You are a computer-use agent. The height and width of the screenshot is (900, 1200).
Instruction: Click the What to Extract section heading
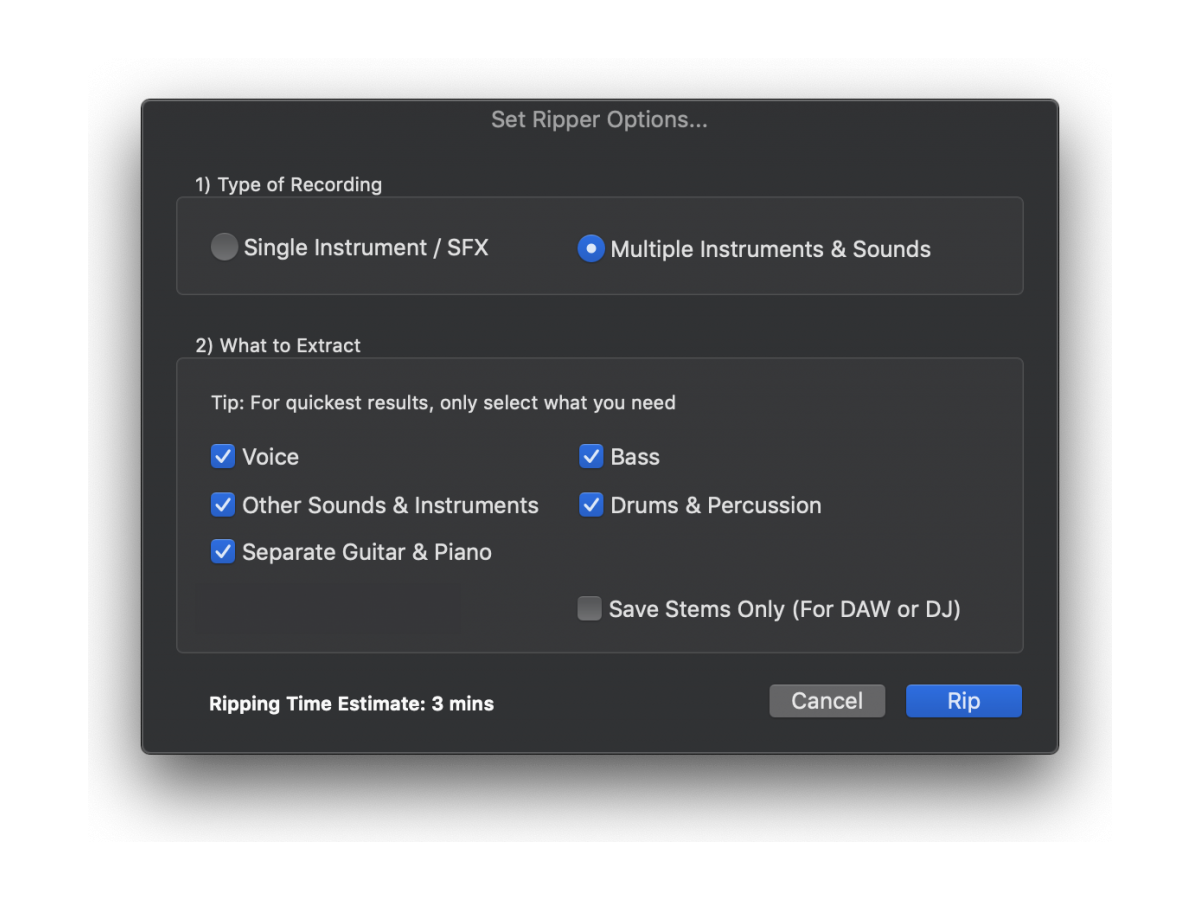278,346
